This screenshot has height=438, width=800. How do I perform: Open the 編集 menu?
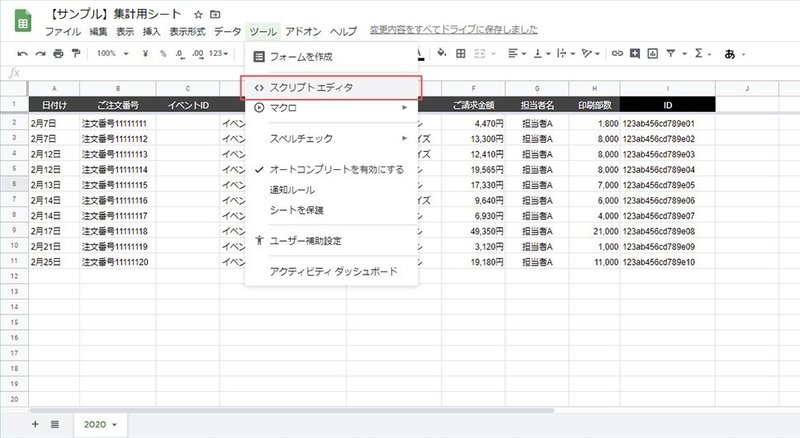98,32
